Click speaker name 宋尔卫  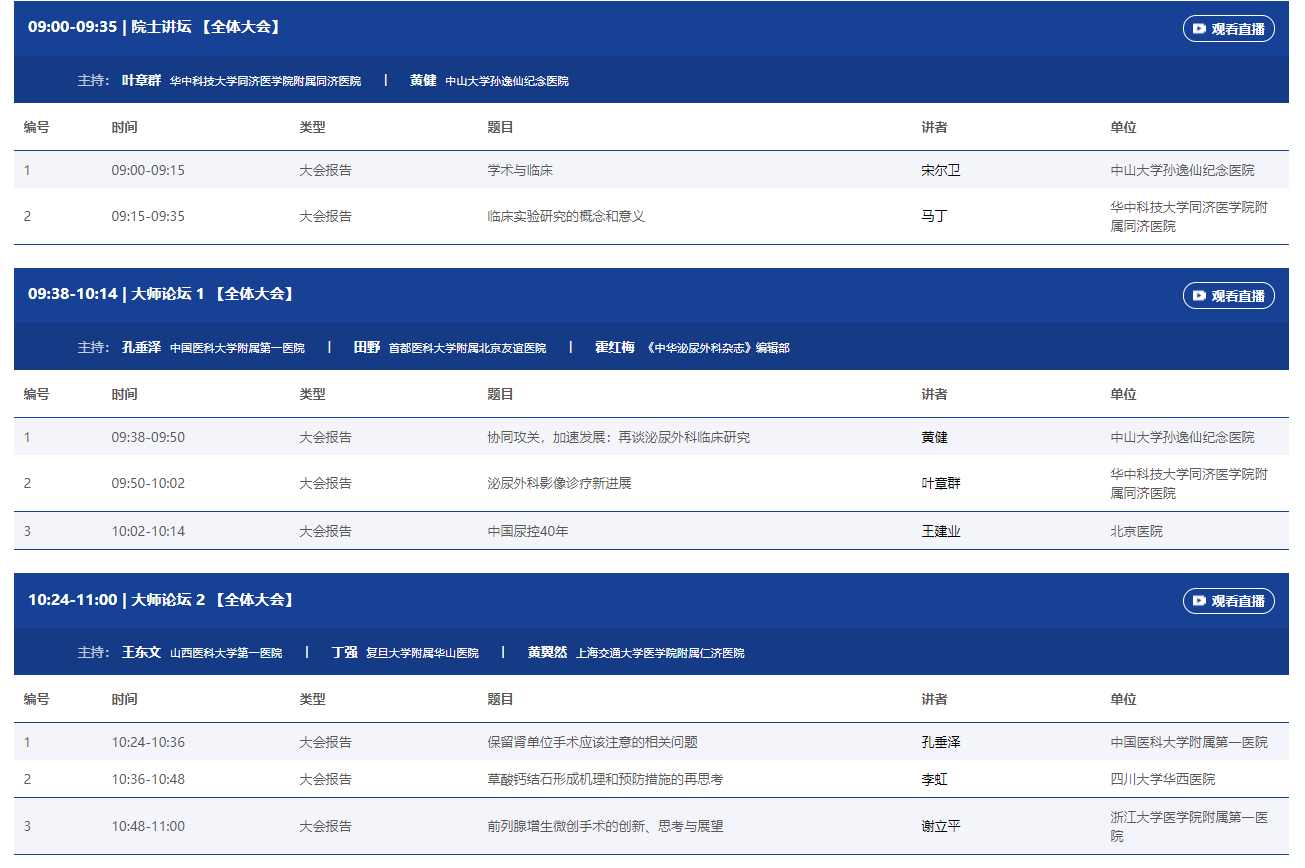941,170
